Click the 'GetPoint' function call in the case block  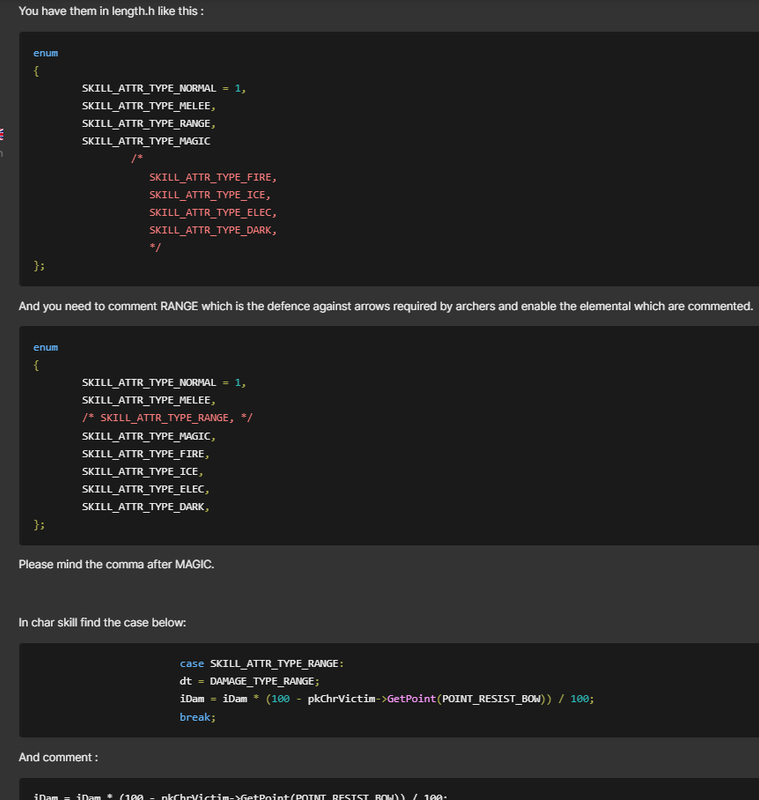pyautogui.click(x=411, y=699)
